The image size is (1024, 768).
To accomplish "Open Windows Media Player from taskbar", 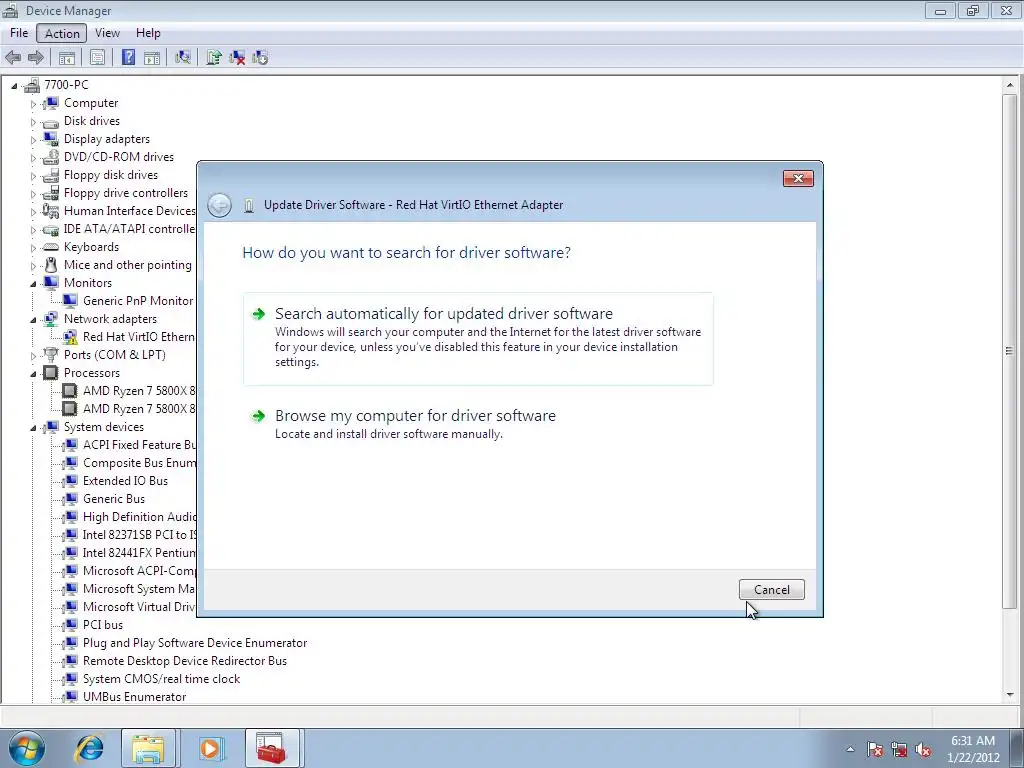I will (210, 748).
